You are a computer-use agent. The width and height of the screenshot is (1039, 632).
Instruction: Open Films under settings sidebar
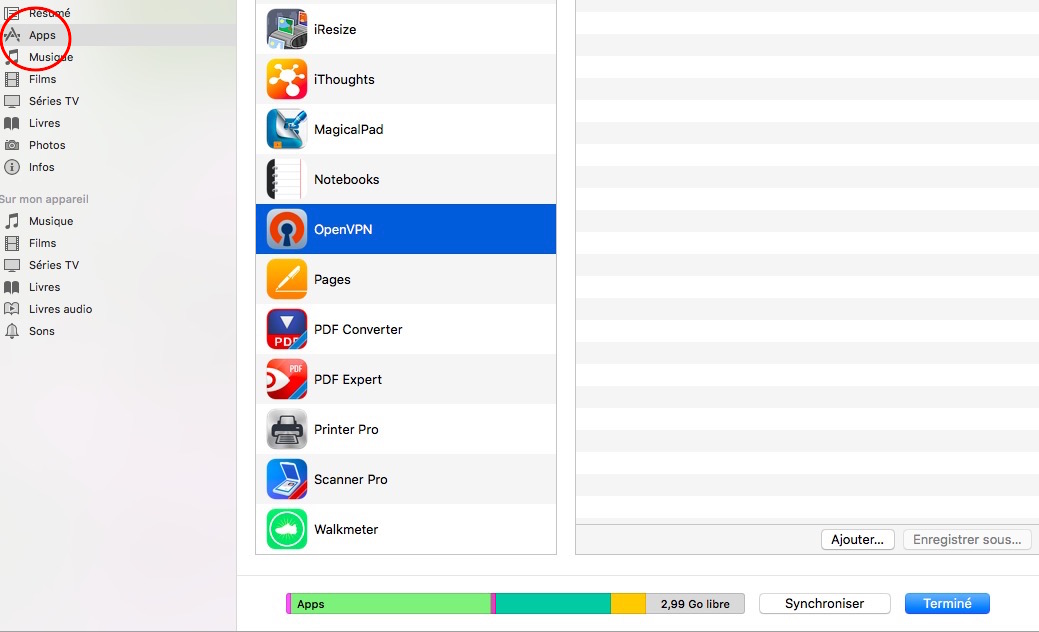42,79
